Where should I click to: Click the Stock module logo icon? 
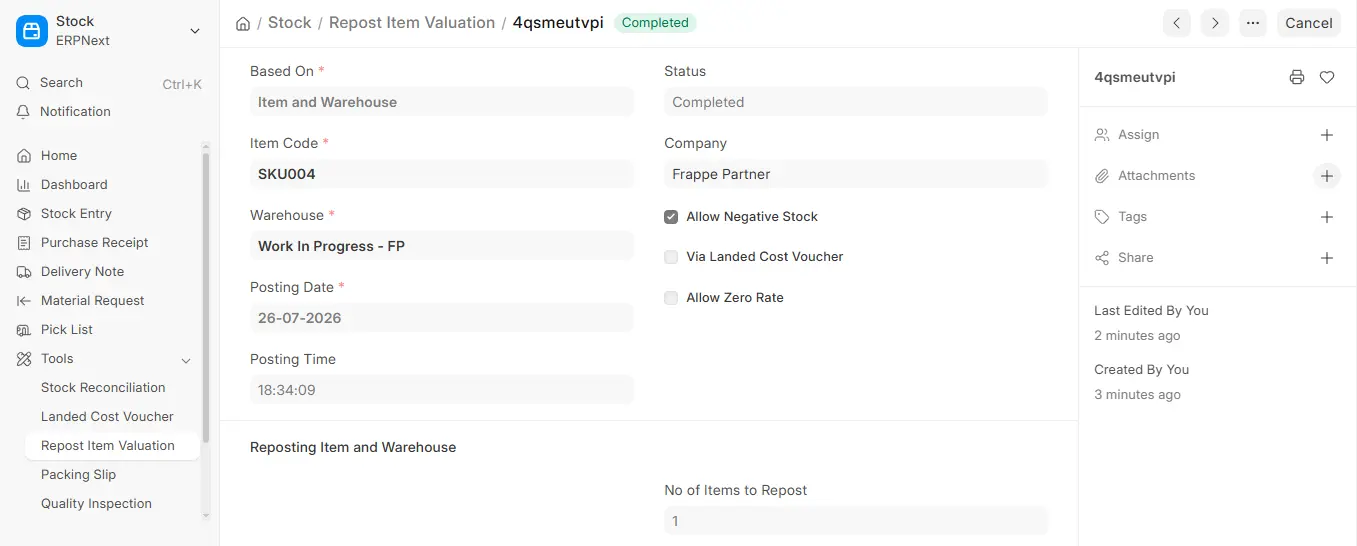[x=32, y=31]
